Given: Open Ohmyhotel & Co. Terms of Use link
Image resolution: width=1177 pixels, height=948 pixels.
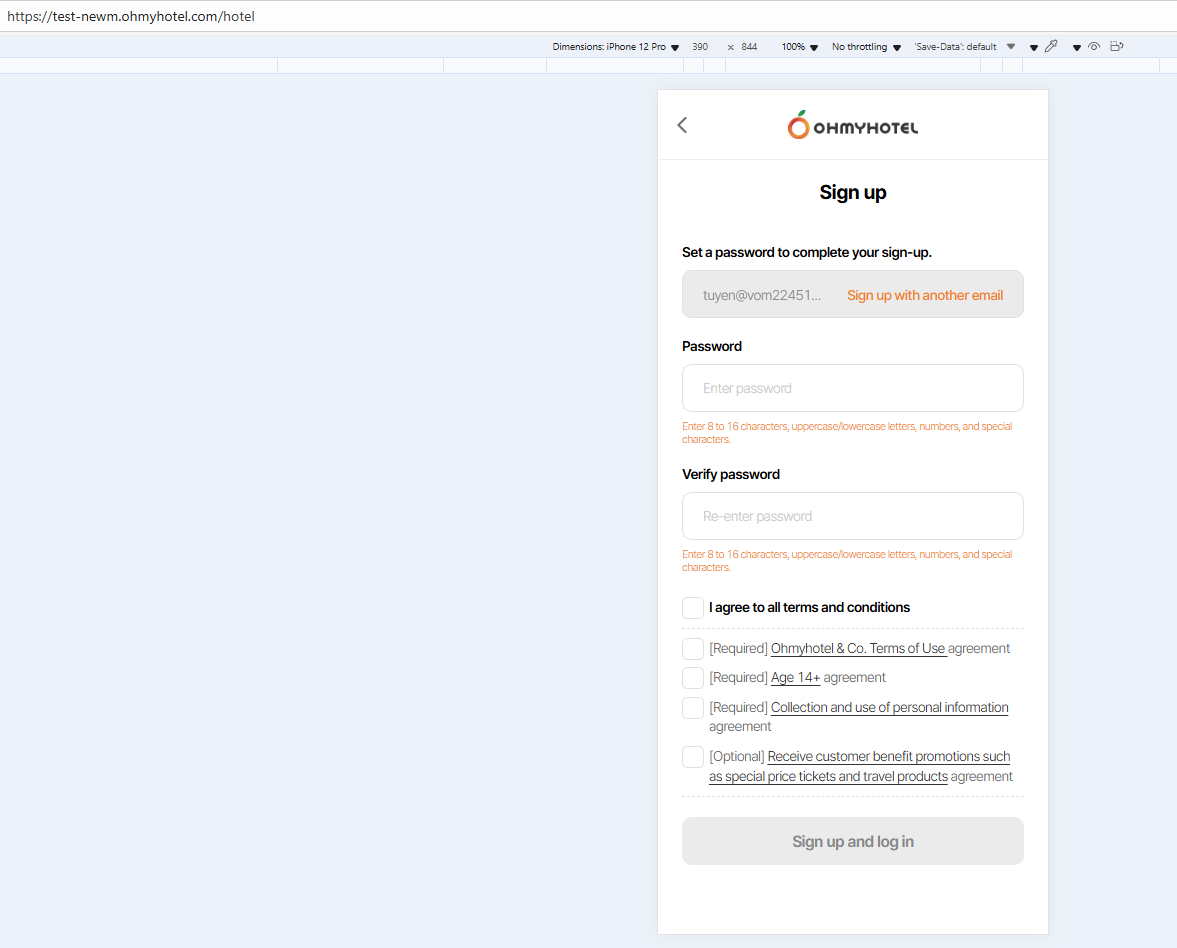Looking at the screenshot, I should [x=858, y=649].
